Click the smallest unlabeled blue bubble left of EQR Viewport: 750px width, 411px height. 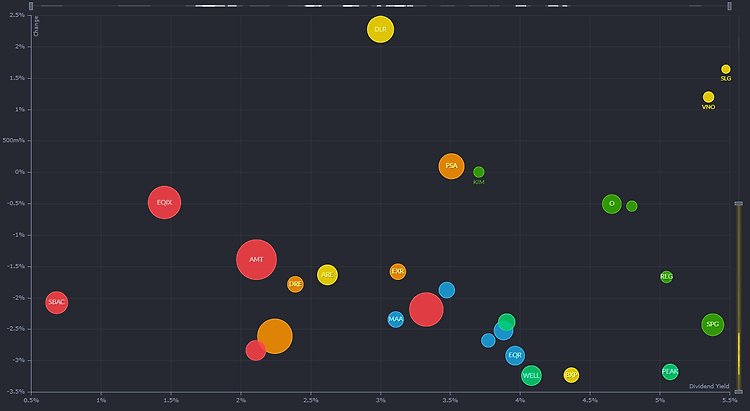[488, 341]
